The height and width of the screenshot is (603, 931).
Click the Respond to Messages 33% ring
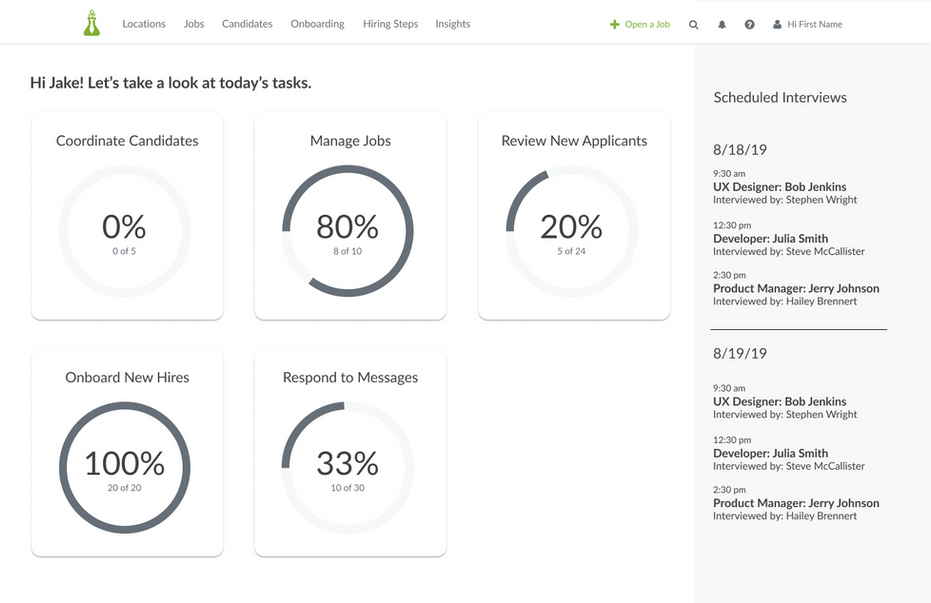pos(348,467)
